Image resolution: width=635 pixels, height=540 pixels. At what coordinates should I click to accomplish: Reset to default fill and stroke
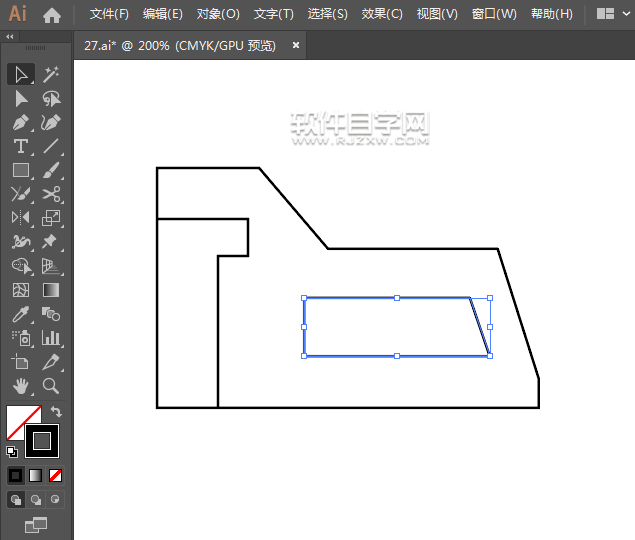click(x=12, y=451)
